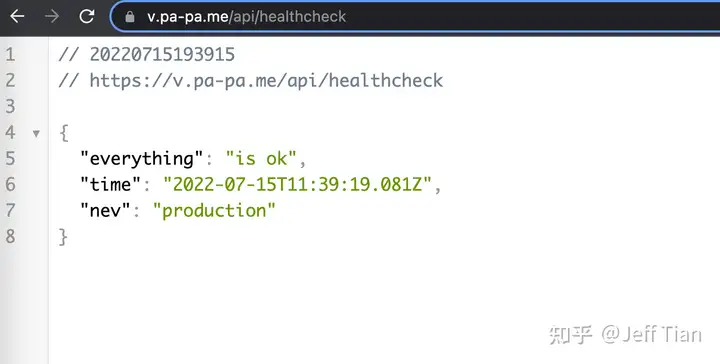
Task: Click the "everything" JSON key
Action: point(142,159)
